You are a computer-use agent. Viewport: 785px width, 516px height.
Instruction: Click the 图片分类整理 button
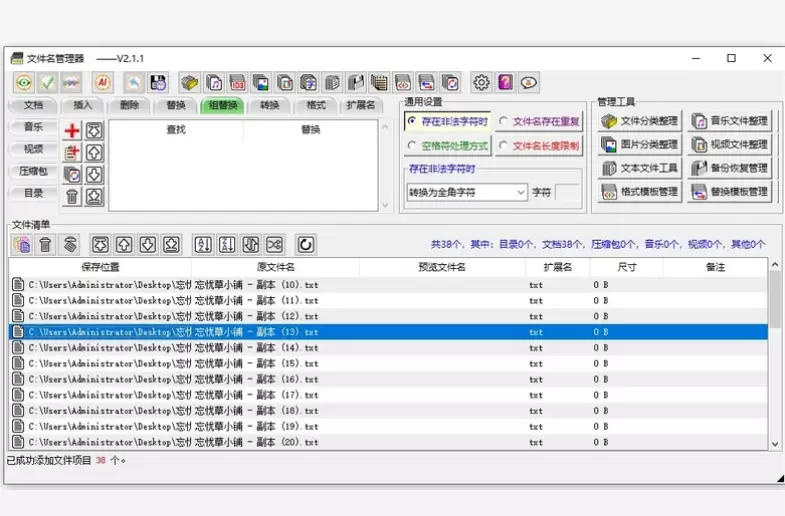coord(639,145)
